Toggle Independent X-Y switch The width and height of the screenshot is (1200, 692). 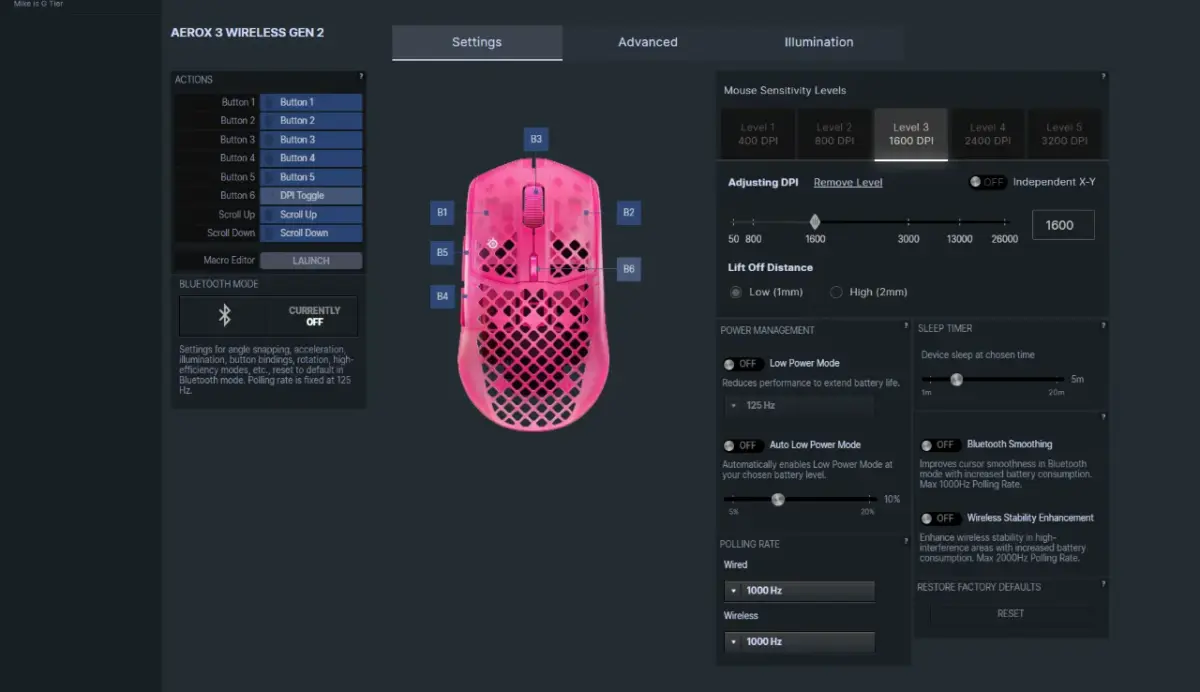(x=988, y=182)
